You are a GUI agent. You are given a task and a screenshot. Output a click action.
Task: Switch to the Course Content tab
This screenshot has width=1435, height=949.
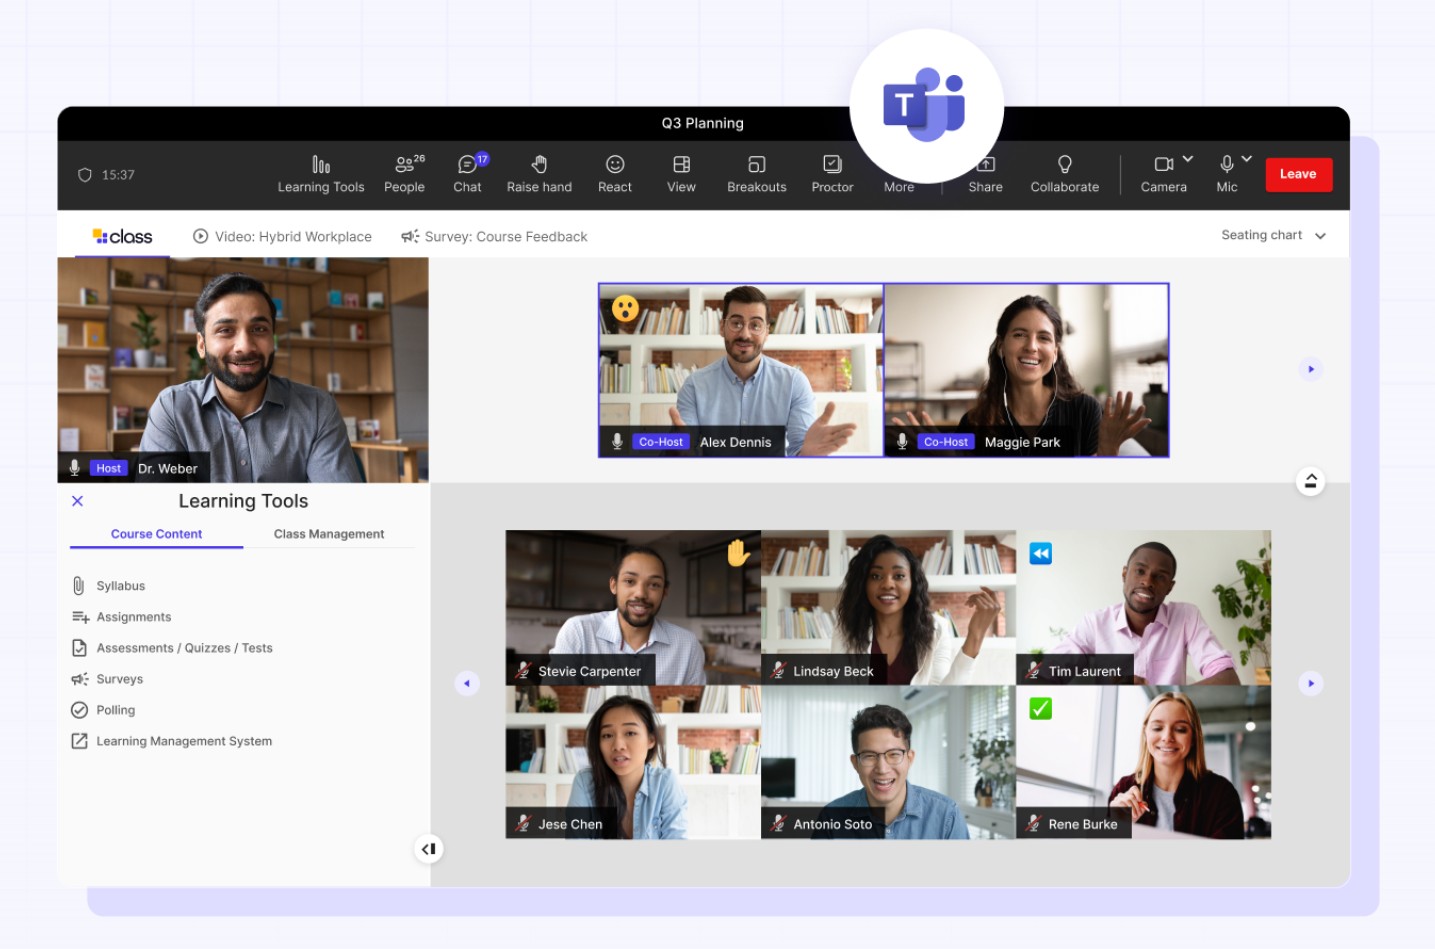tap(156, 534)
